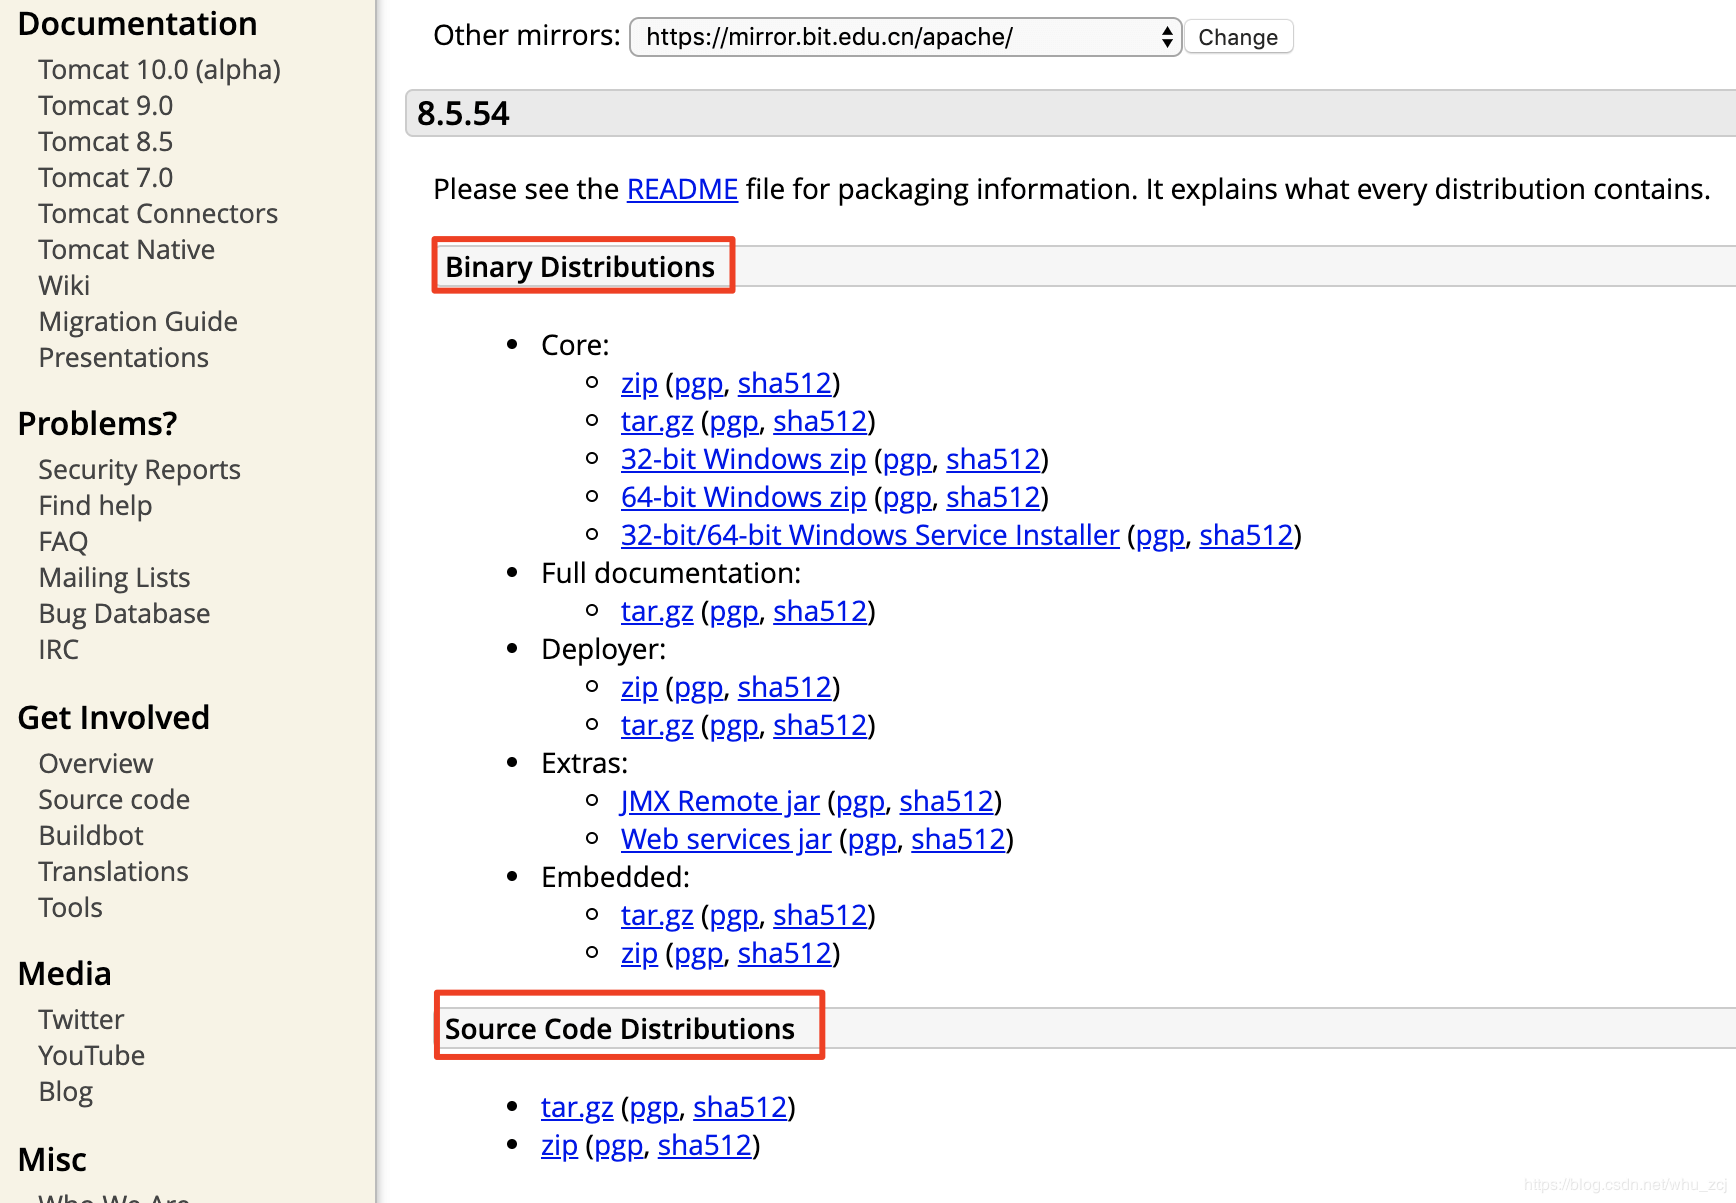1736x1203 pixels.
Task: Open Tomcat Connectors page
Action: point(158,214)
